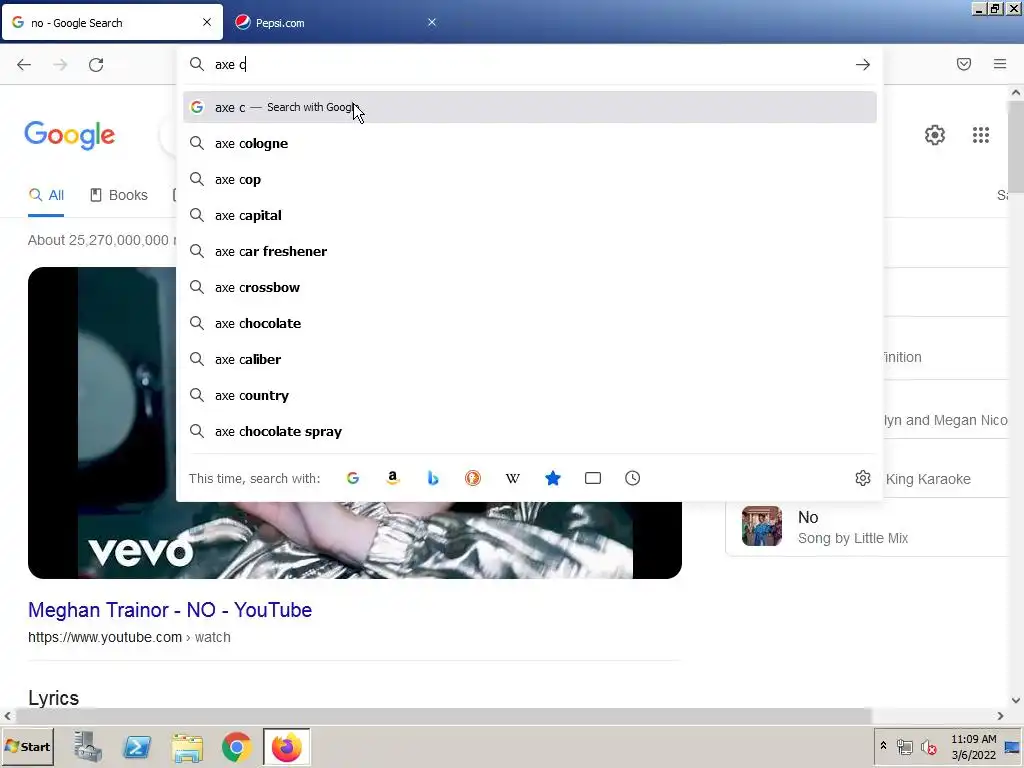Click the network tray icon

click(904, 747)
